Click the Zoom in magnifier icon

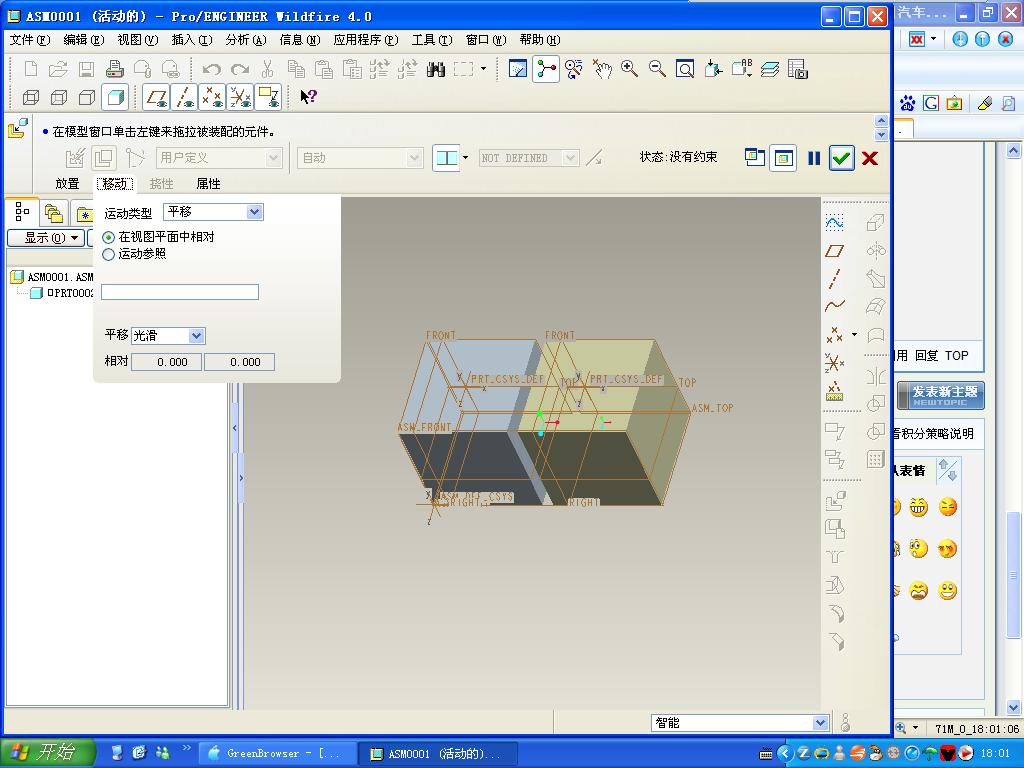click(630, 69)
